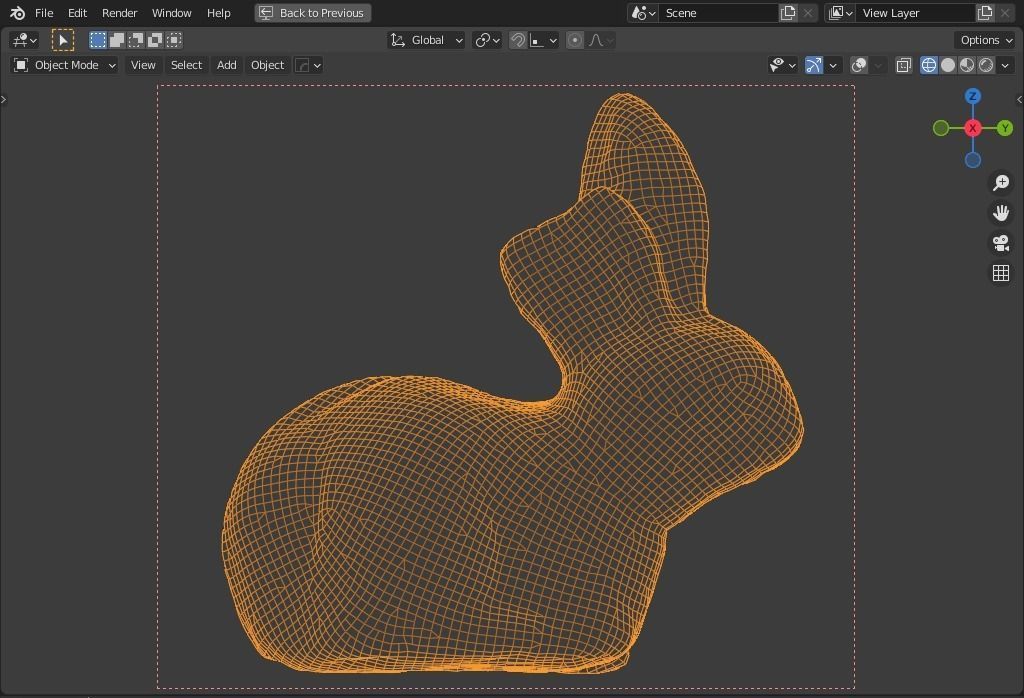Viewport: 1024px width, 698px height.
Task: Switch to Material Preview shading
Action: pyautogui.click(x=967, y=65)
